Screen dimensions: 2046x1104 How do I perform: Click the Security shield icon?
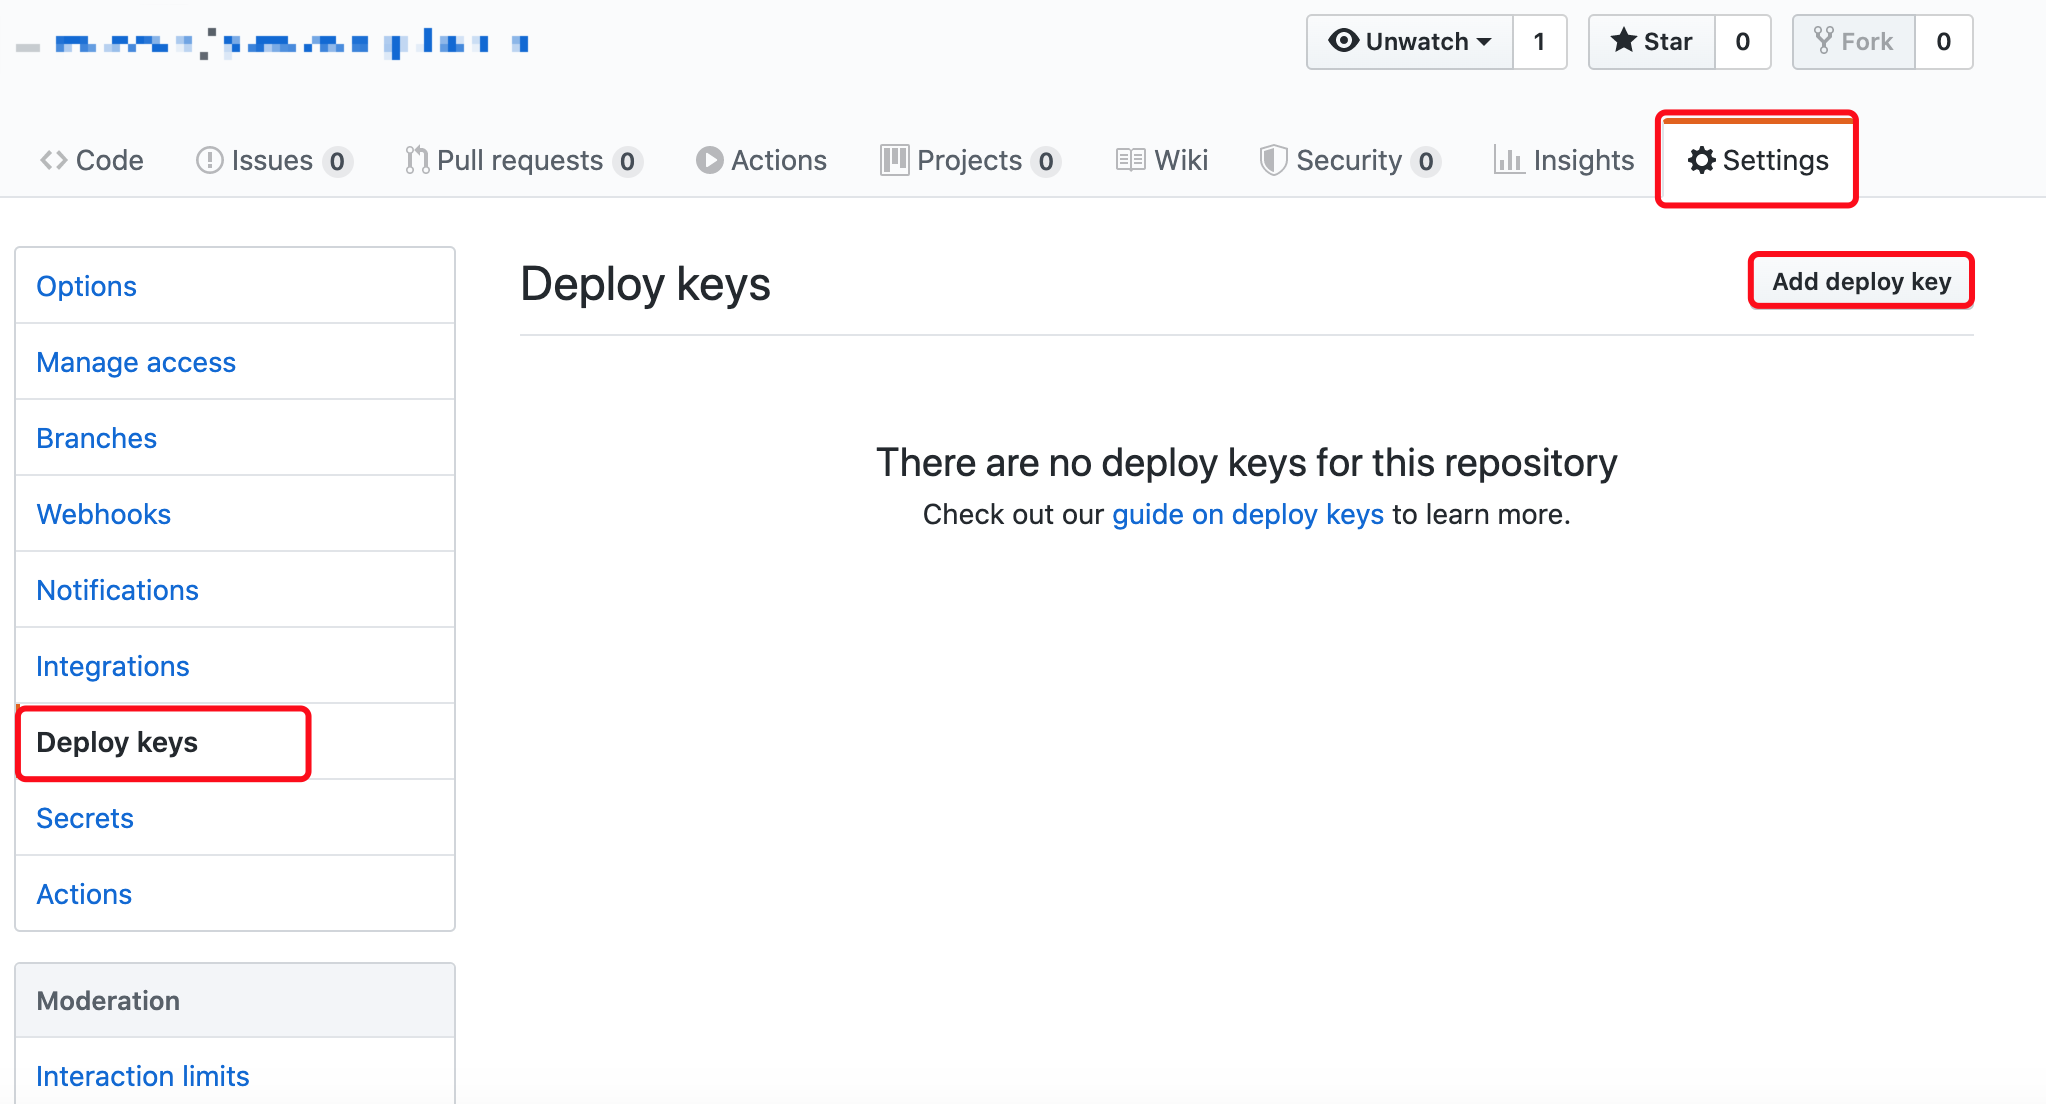click(x=1272, y=160)
